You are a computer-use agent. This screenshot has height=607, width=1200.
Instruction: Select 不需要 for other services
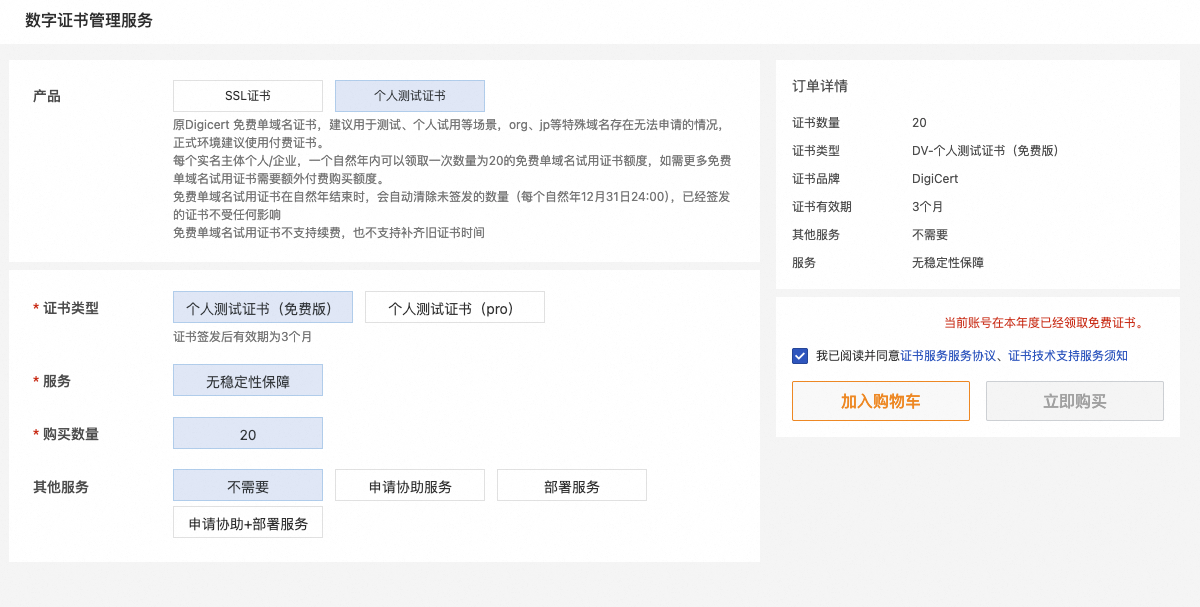(247, 486)
